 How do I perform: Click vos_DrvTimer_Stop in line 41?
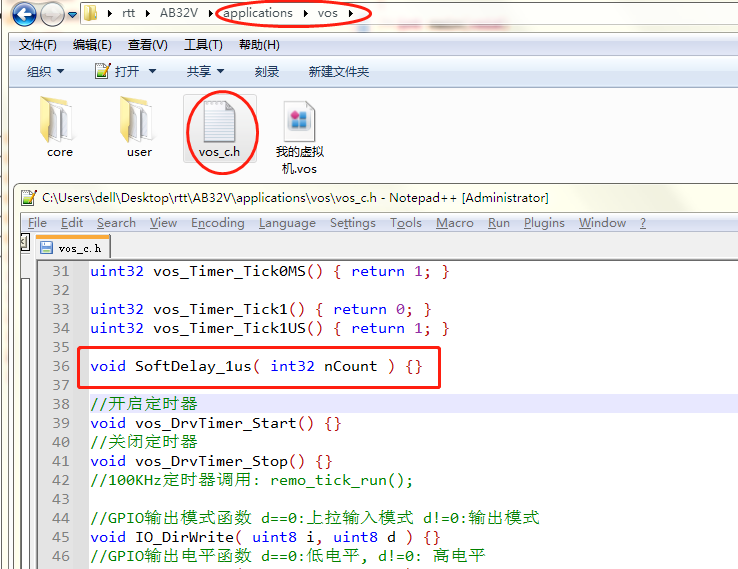click(211, 461)
